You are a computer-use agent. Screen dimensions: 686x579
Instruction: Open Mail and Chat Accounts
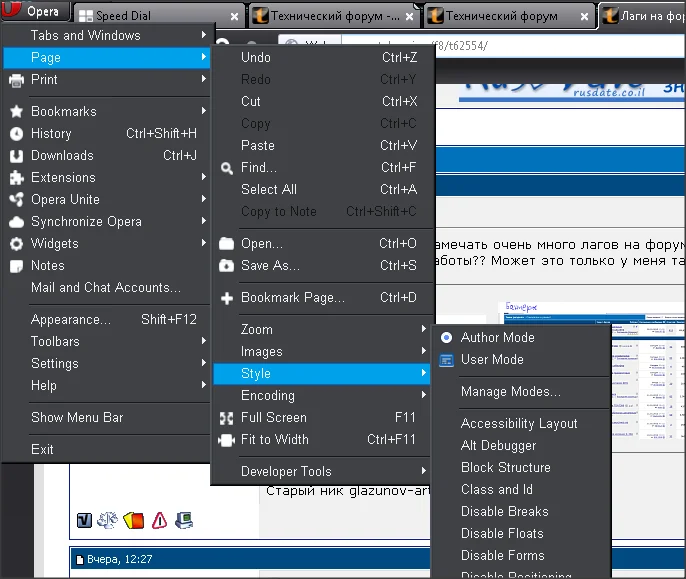(106, 288)
